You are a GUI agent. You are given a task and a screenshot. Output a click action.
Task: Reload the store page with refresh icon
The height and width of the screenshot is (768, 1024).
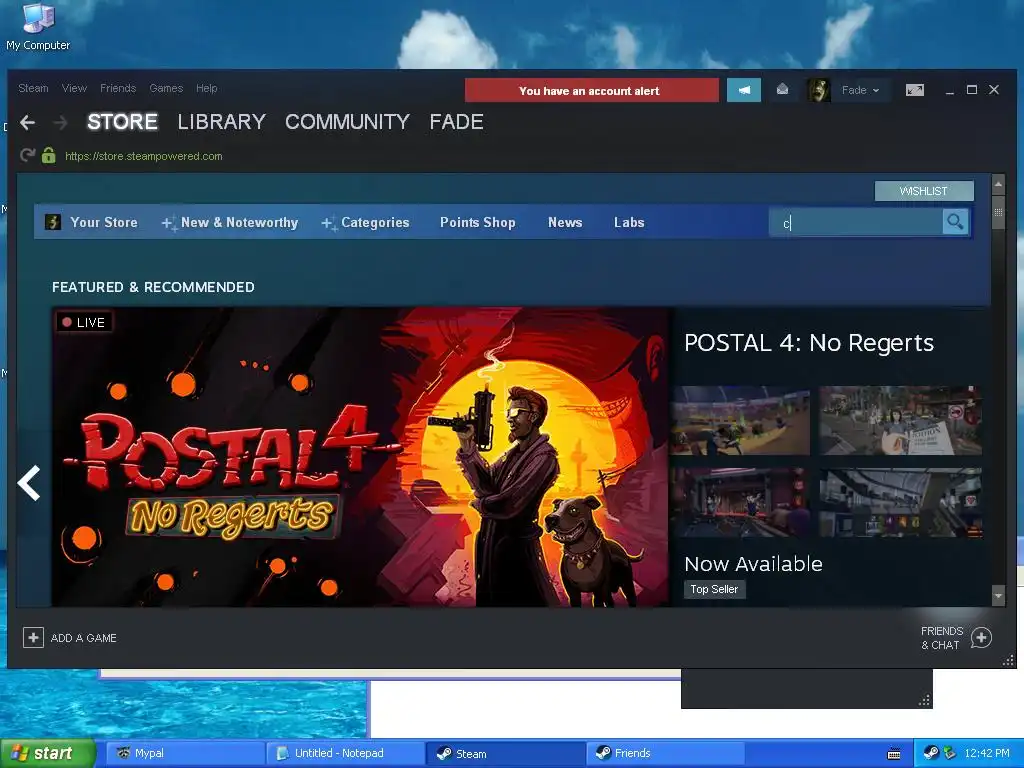pyautogui.click(x=27, y=155)
